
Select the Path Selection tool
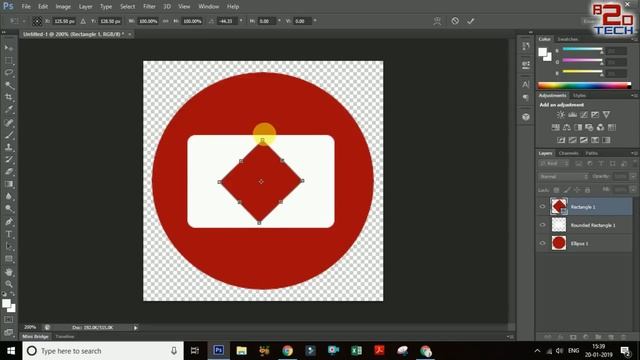[x=9, y=247]
